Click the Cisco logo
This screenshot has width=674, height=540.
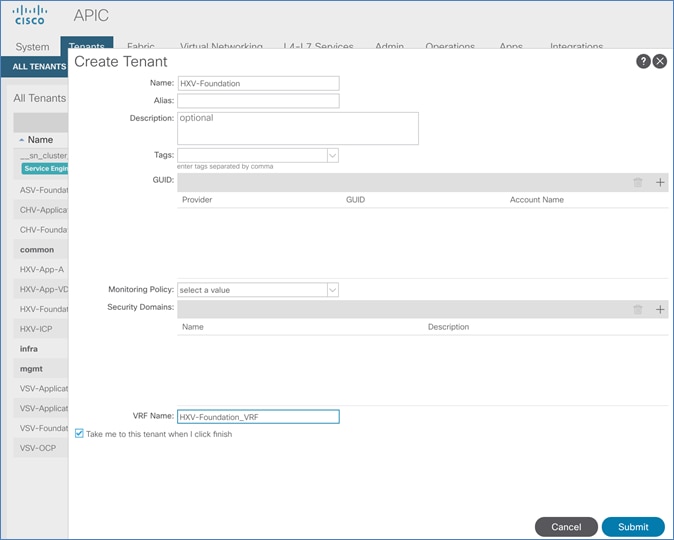pyautogui.click(x=30, y=15)
